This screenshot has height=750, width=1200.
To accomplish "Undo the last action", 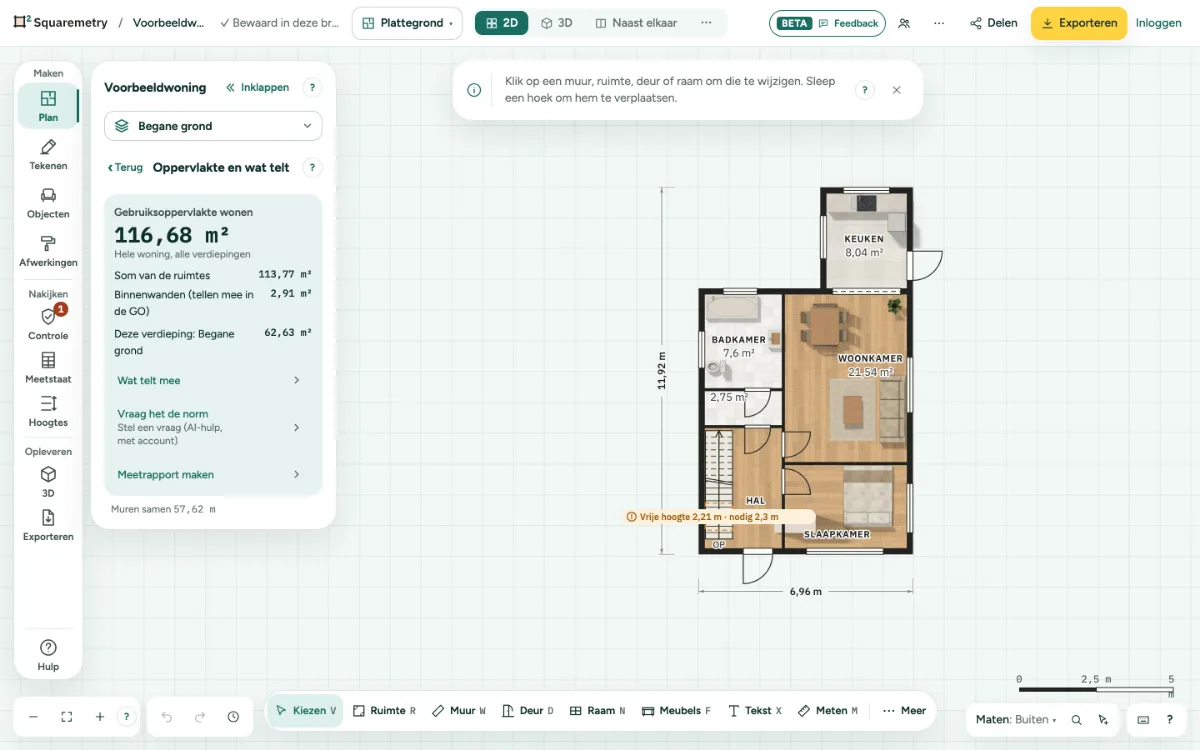I will [x=167, y=717].
